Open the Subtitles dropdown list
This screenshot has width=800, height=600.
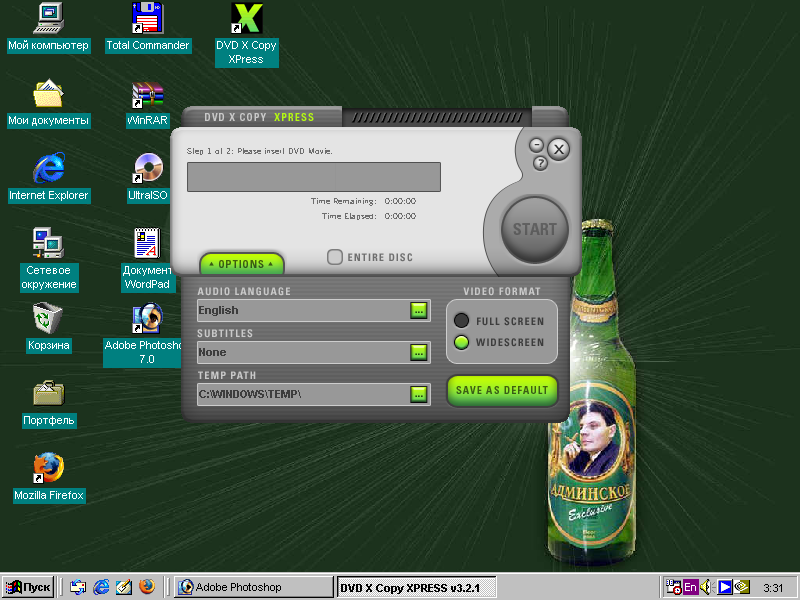click(x=418, y=352)
